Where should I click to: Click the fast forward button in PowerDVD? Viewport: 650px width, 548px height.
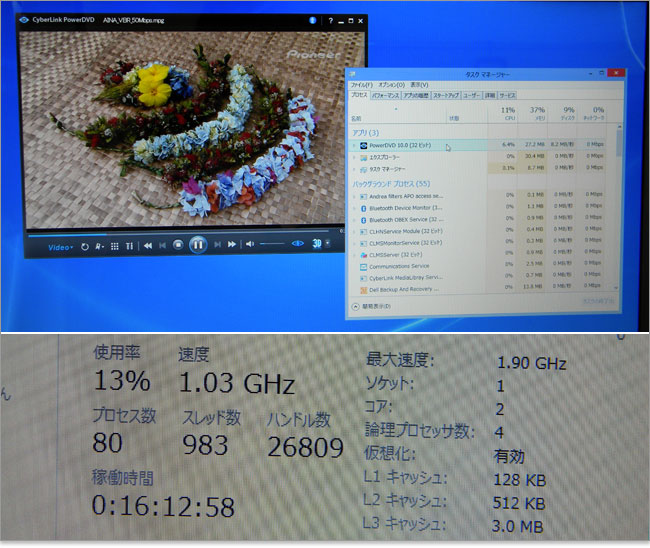click(x=232, y=244)
